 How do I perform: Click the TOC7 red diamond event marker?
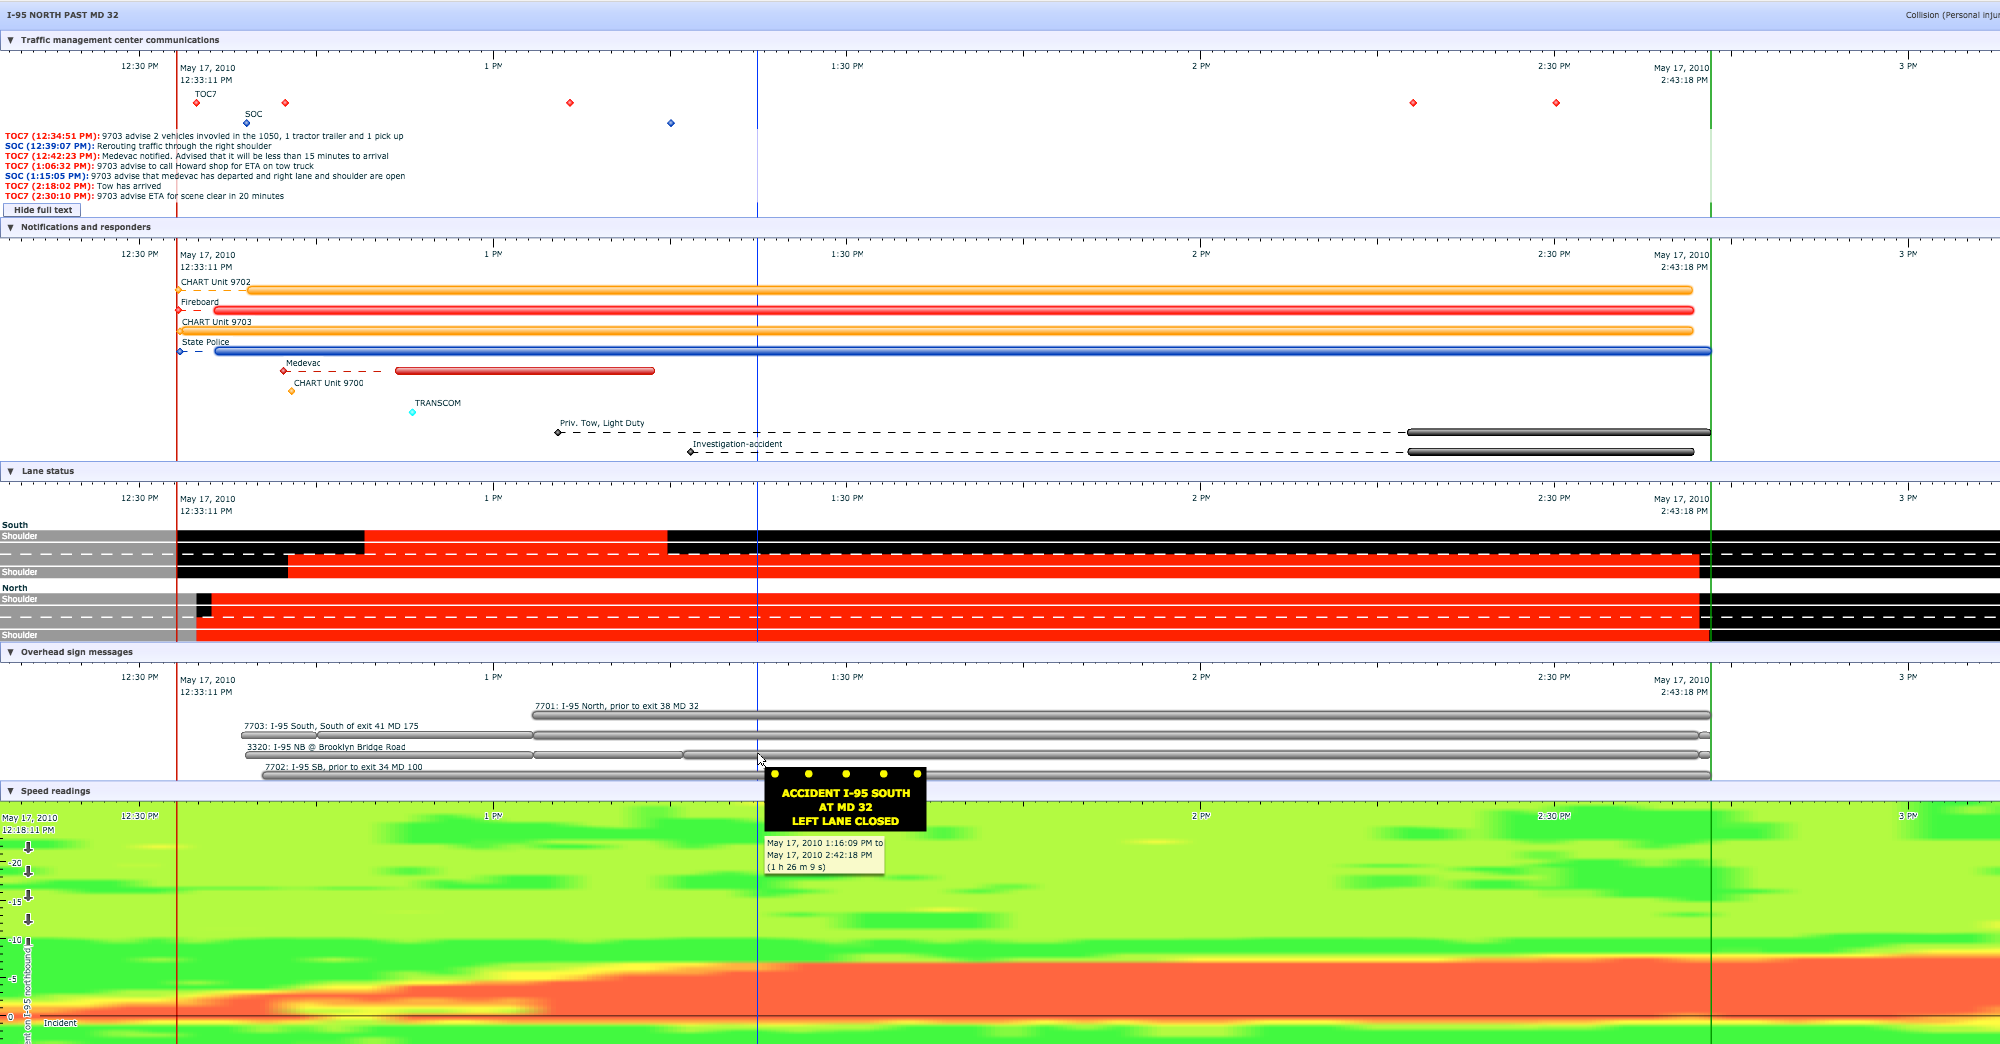196,102
